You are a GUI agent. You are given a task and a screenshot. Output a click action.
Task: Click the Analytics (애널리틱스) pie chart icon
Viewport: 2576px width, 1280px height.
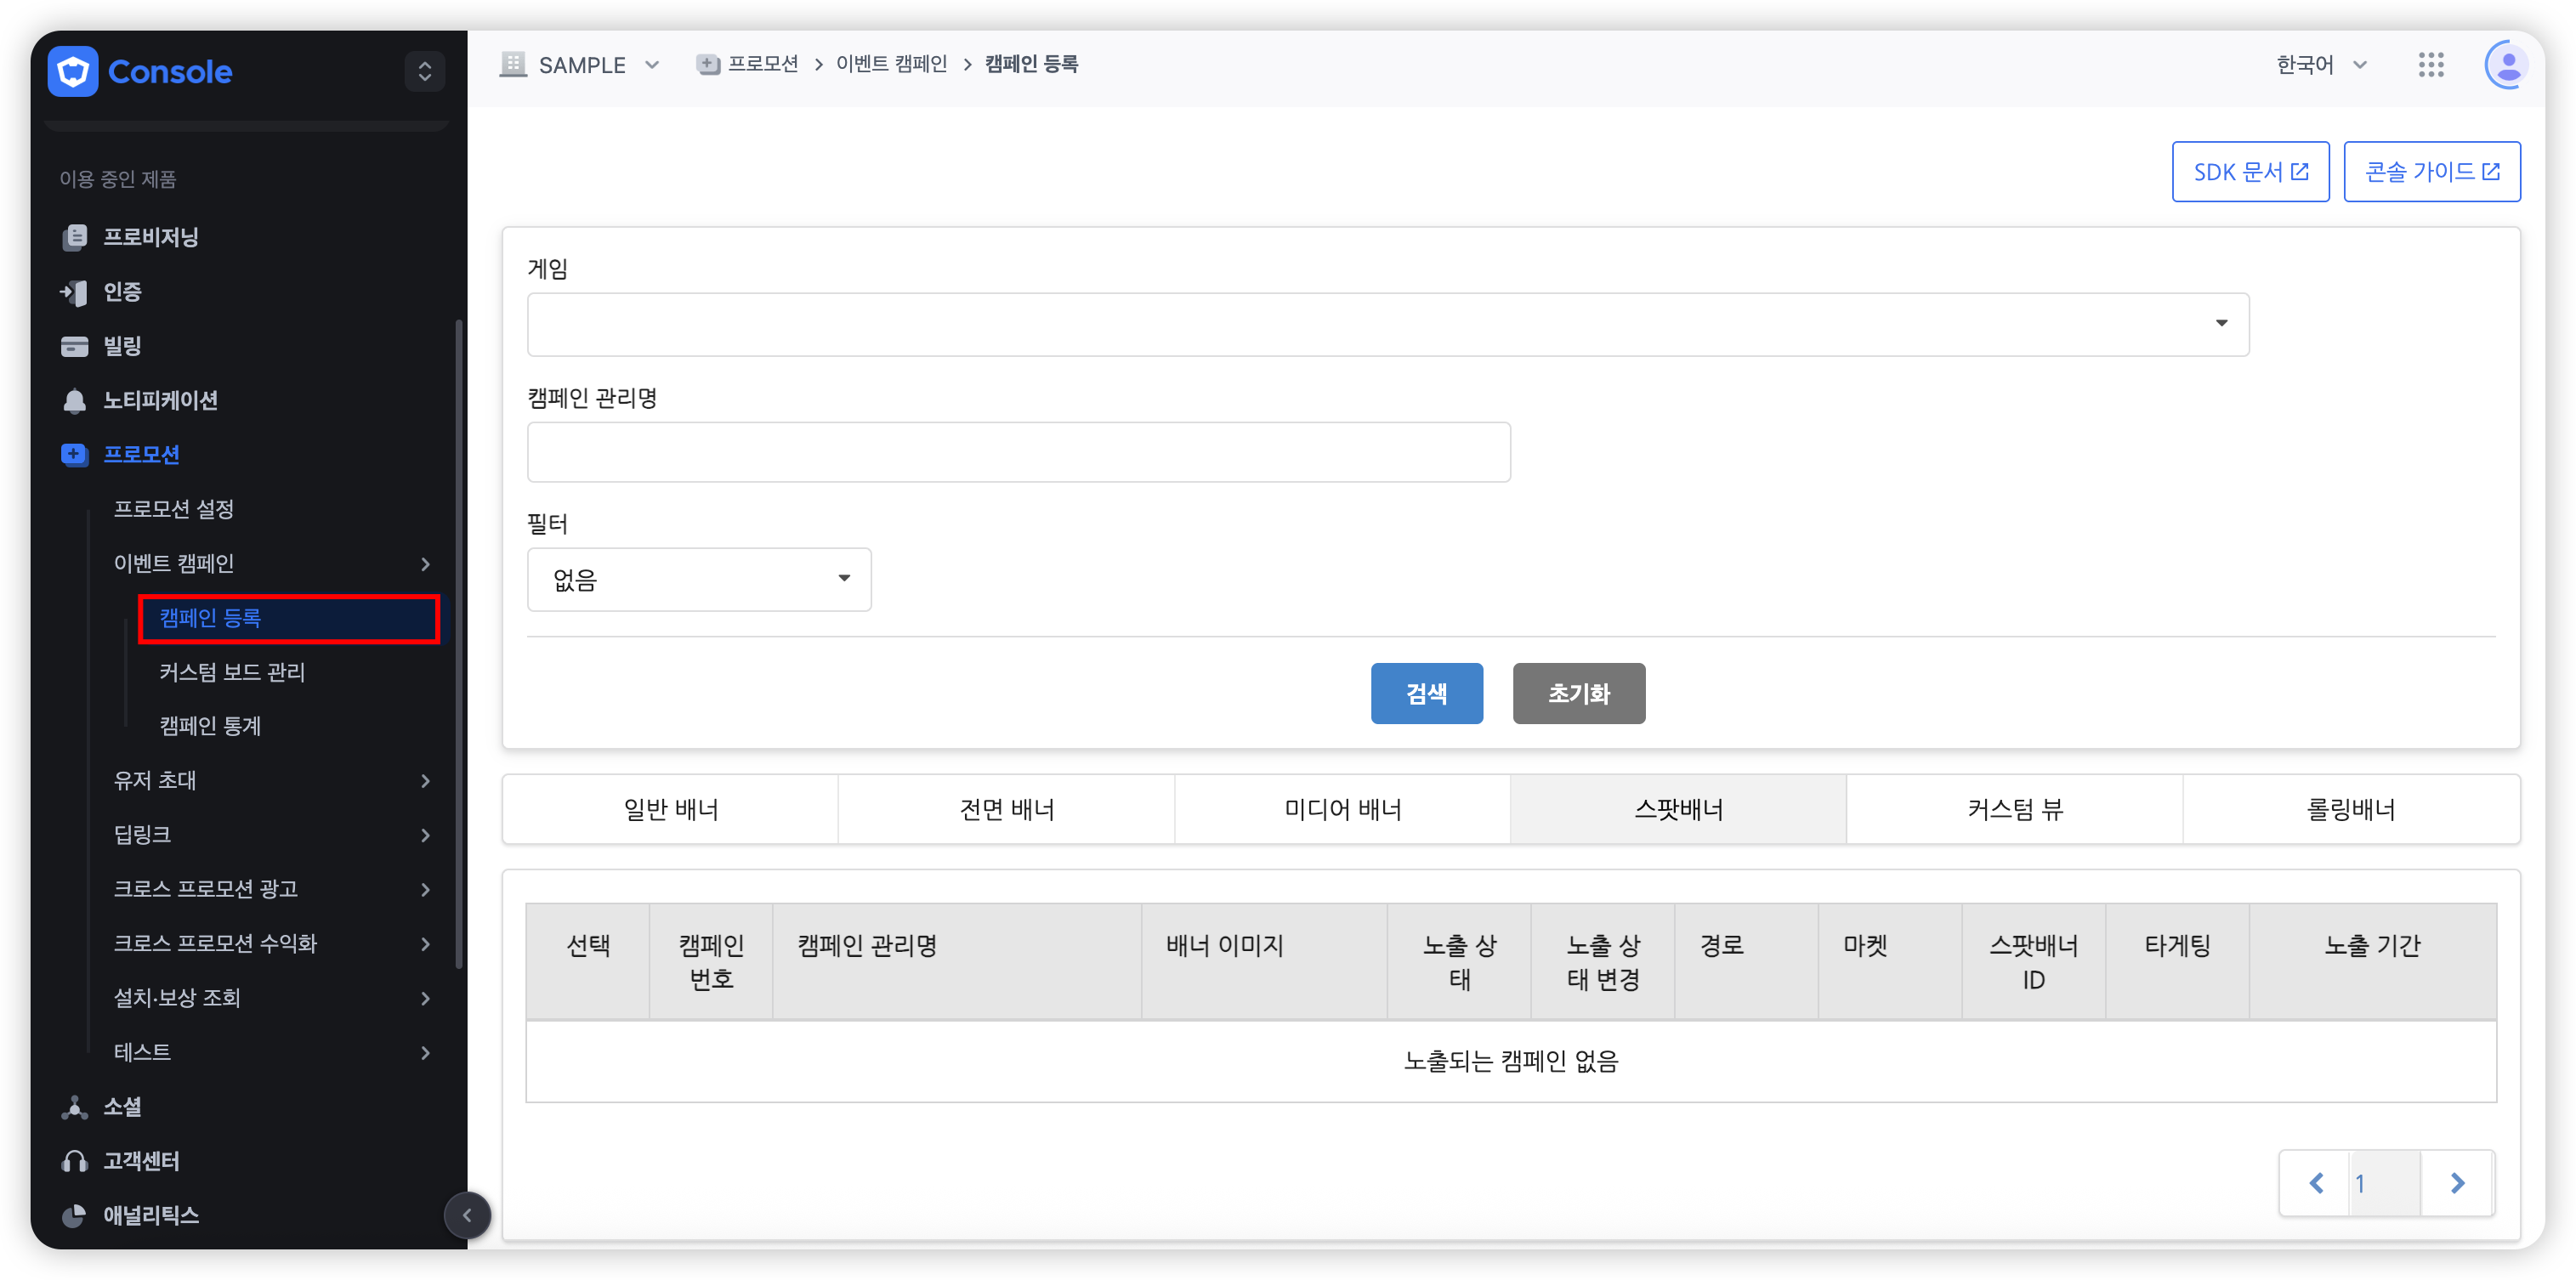pyautogui.click(x=74, y=1216)
